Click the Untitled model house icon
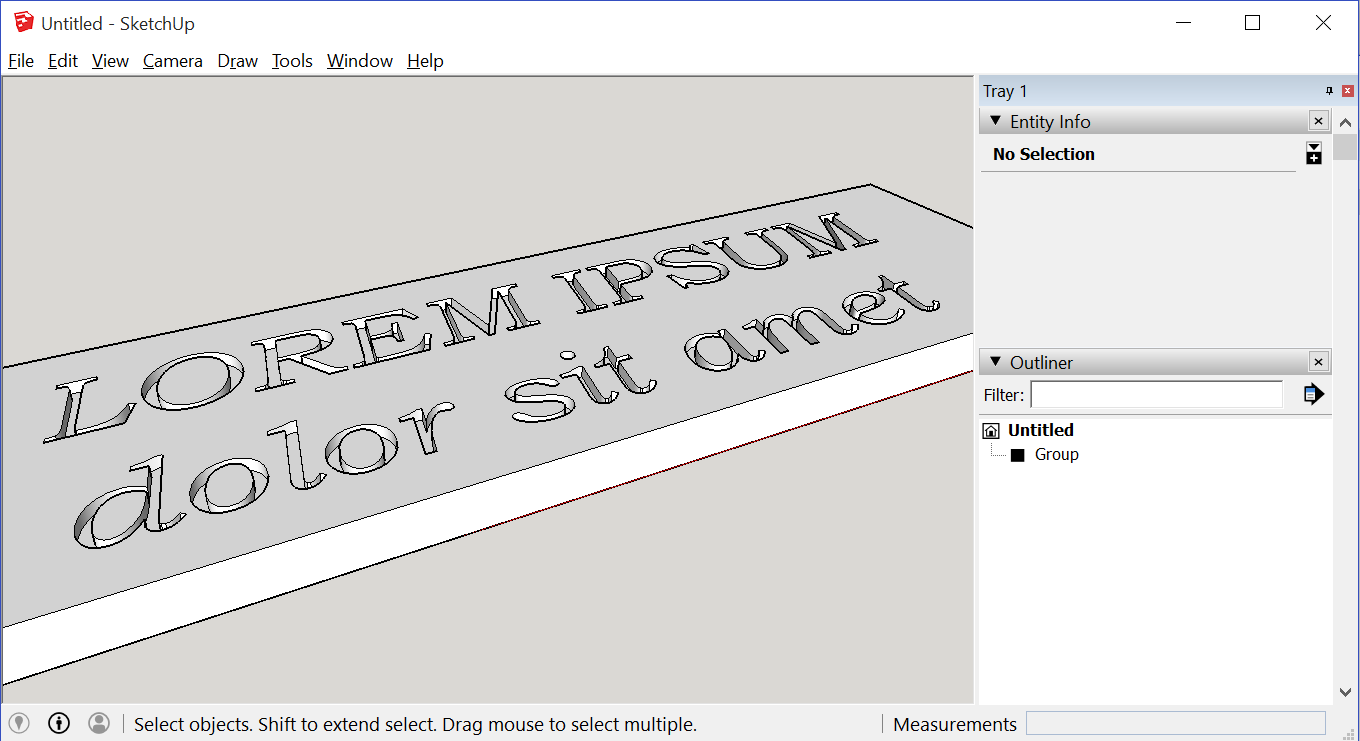The image size is (1360, 741). (x=991, y=431)
